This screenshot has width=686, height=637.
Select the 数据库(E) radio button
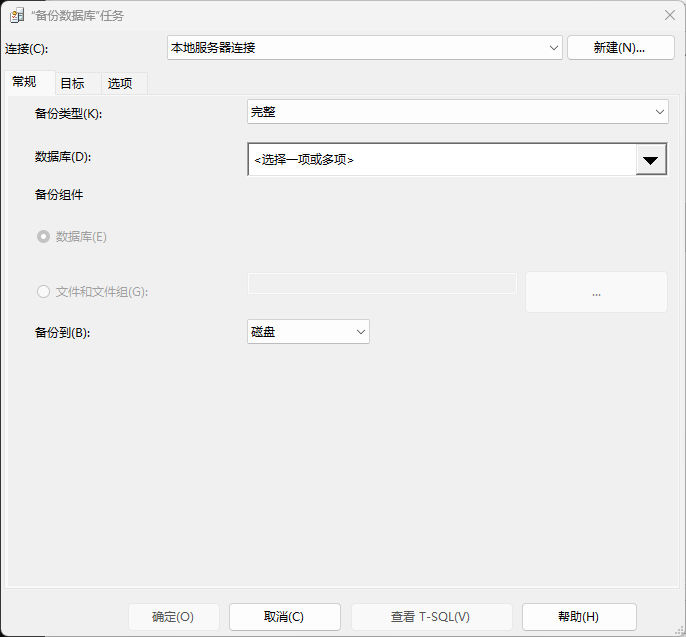(x=43, y=237)
